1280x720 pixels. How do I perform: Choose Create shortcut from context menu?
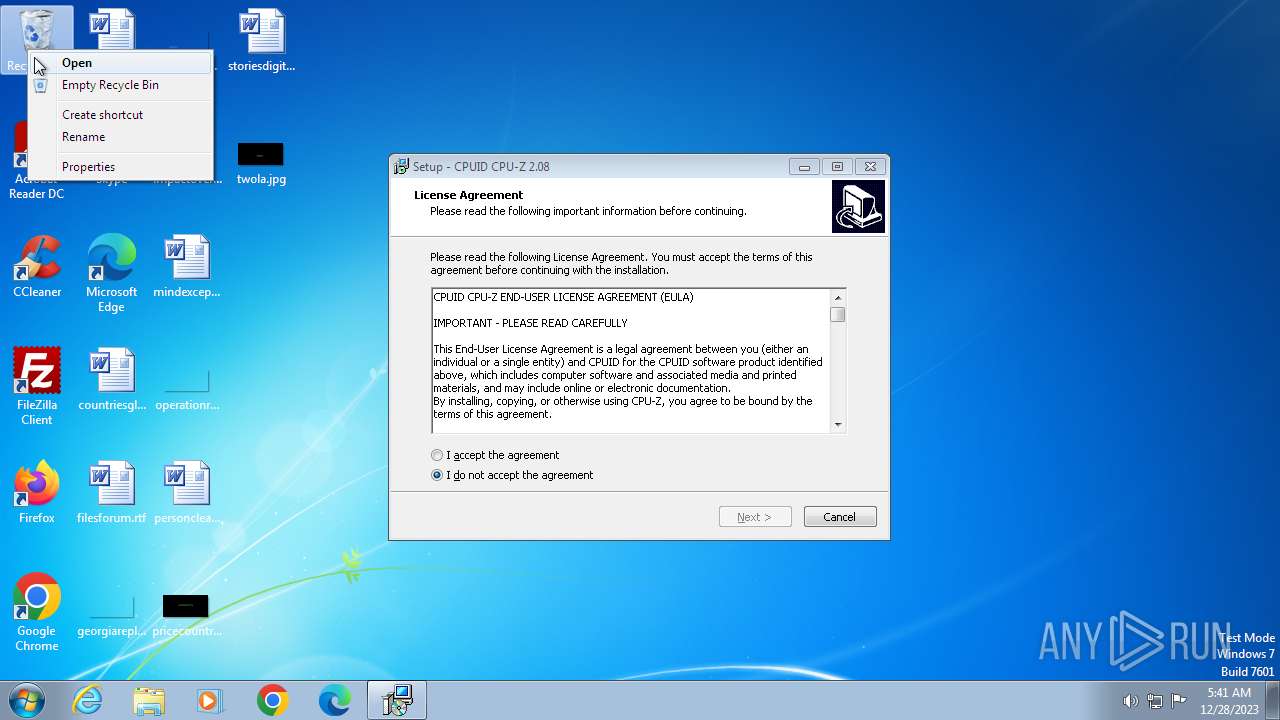click(121, 115)
